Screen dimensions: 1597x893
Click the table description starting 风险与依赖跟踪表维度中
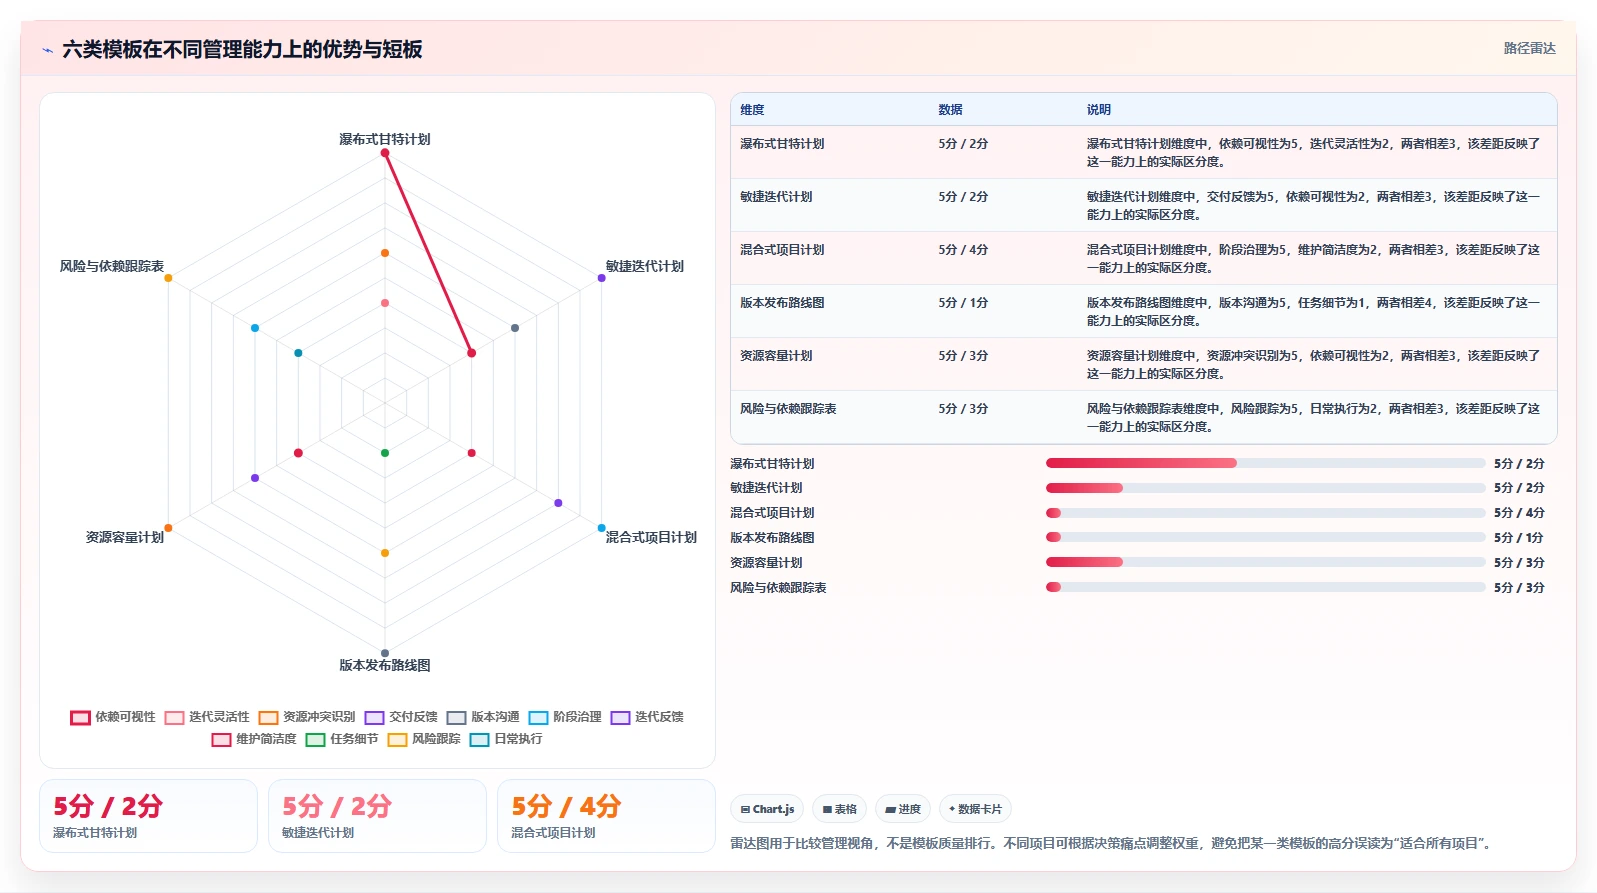(x=1313, y=418)
